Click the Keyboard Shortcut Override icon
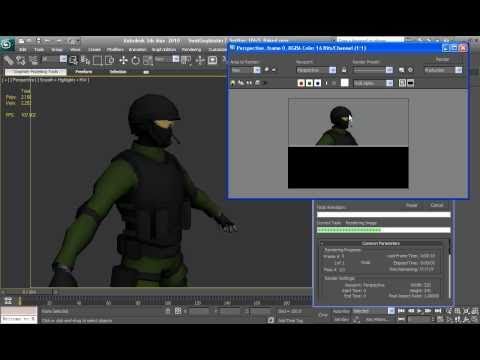The height and width of the screenshot is (360, 480). pyautogui.click(x=212, y=60)
